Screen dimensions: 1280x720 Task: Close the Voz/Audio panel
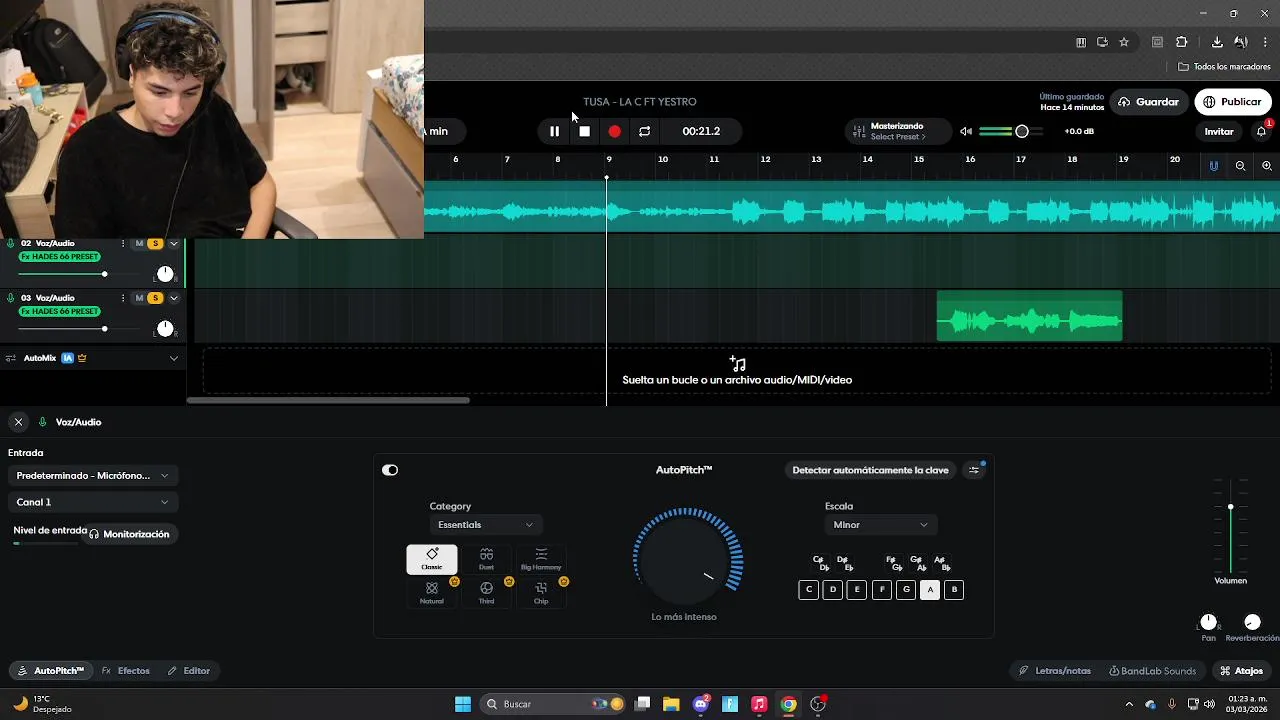pyautogui.click(x=18, y=422)
